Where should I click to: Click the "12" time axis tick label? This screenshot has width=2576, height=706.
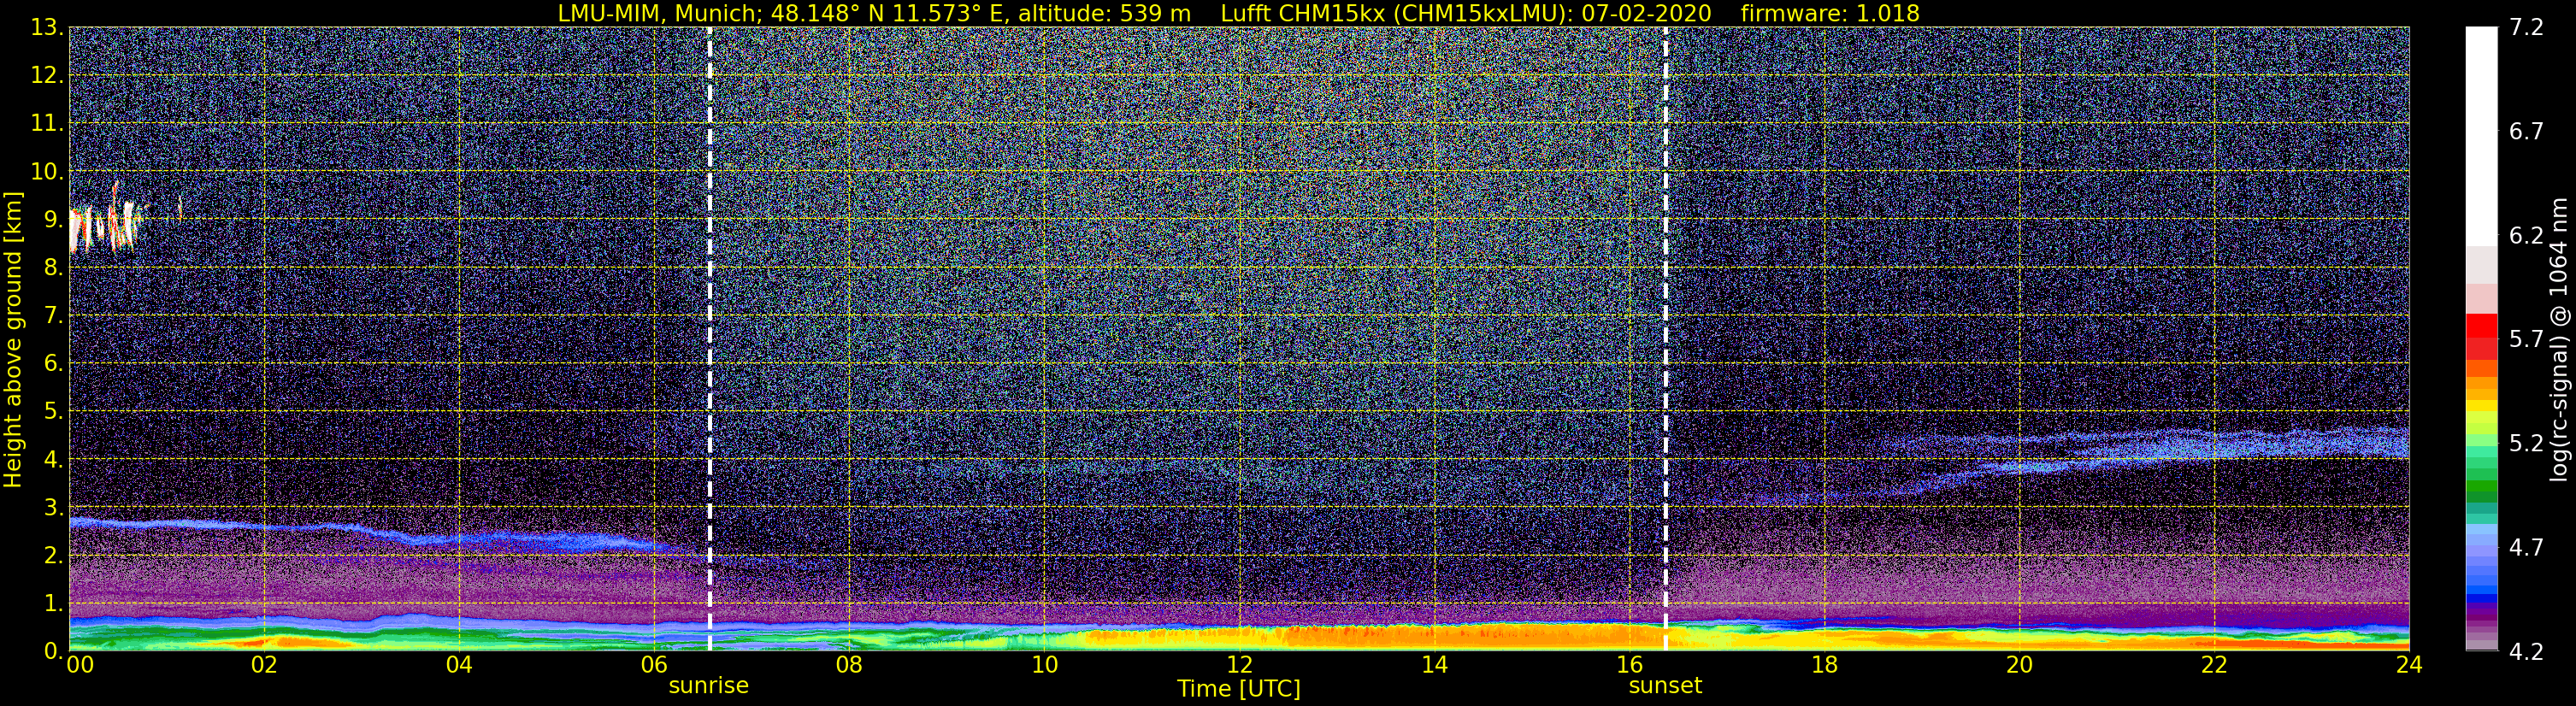[x=1239, y=665]
